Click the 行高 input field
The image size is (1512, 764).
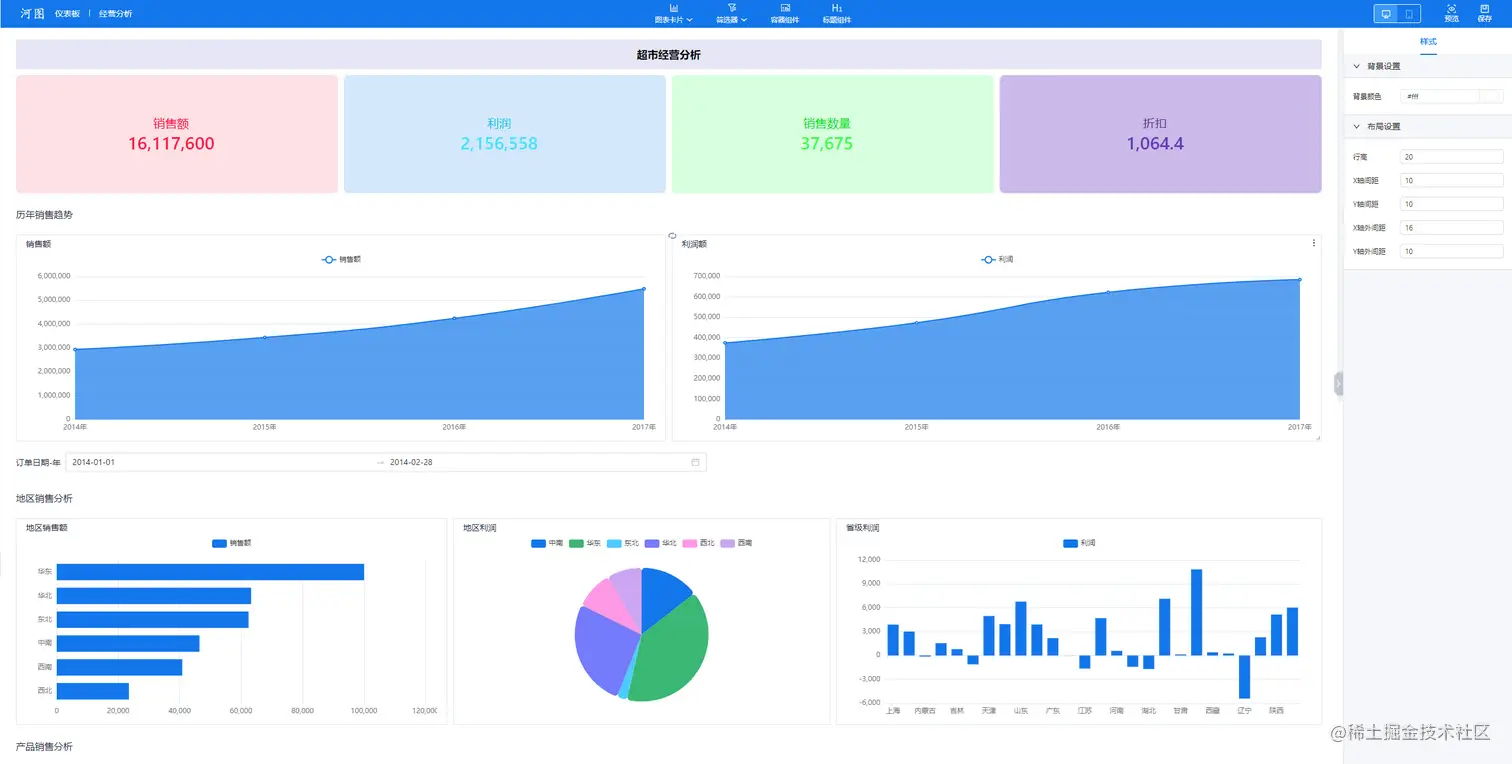click(1452, 157)
